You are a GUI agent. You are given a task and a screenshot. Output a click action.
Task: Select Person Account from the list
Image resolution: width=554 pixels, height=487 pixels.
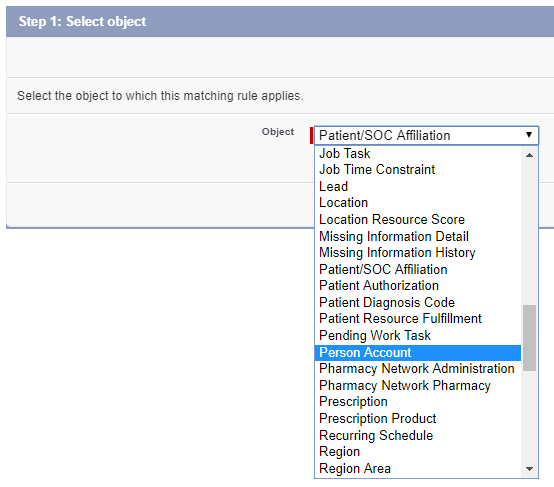(418, 352)
